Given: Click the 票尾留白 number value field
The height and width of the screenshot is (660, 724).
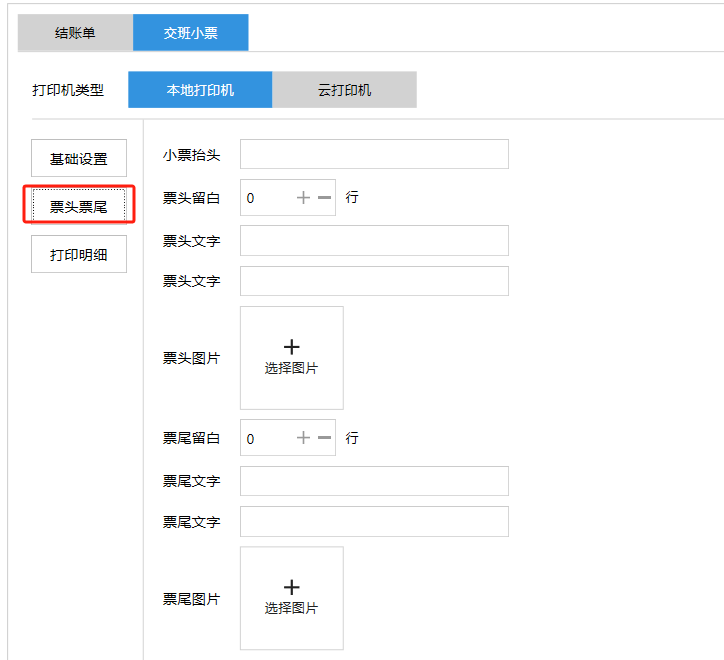Looking at the screenshot, I should tap(265, 438).
